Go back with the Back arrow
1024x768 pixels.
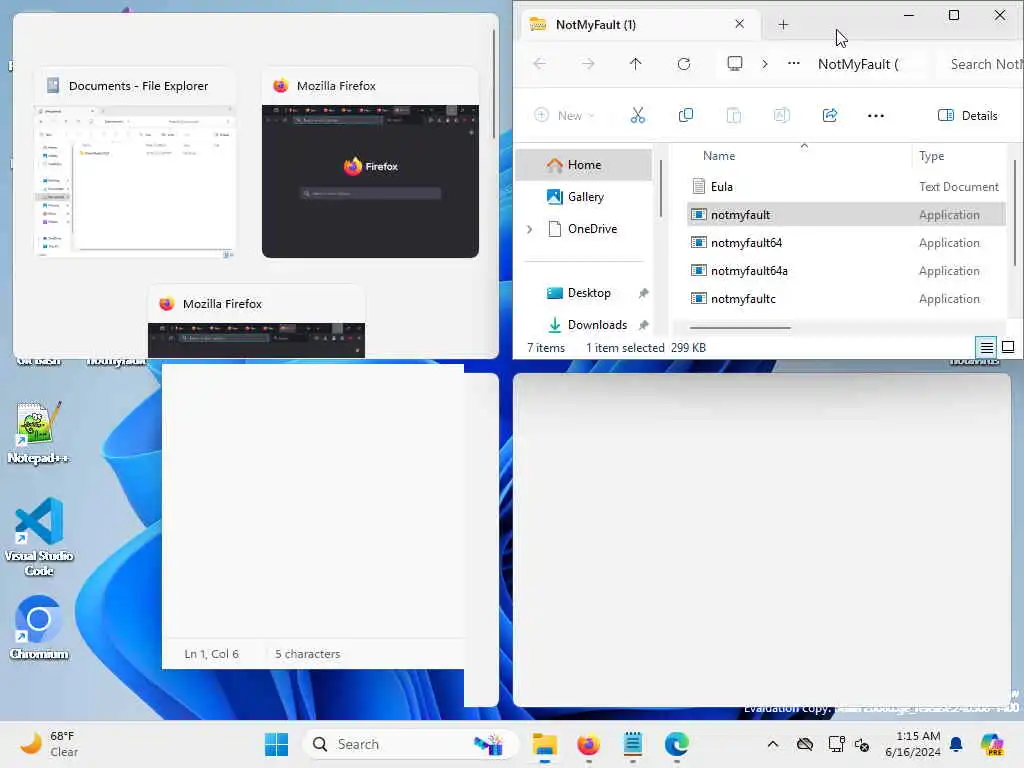click(x=540, y=64)
